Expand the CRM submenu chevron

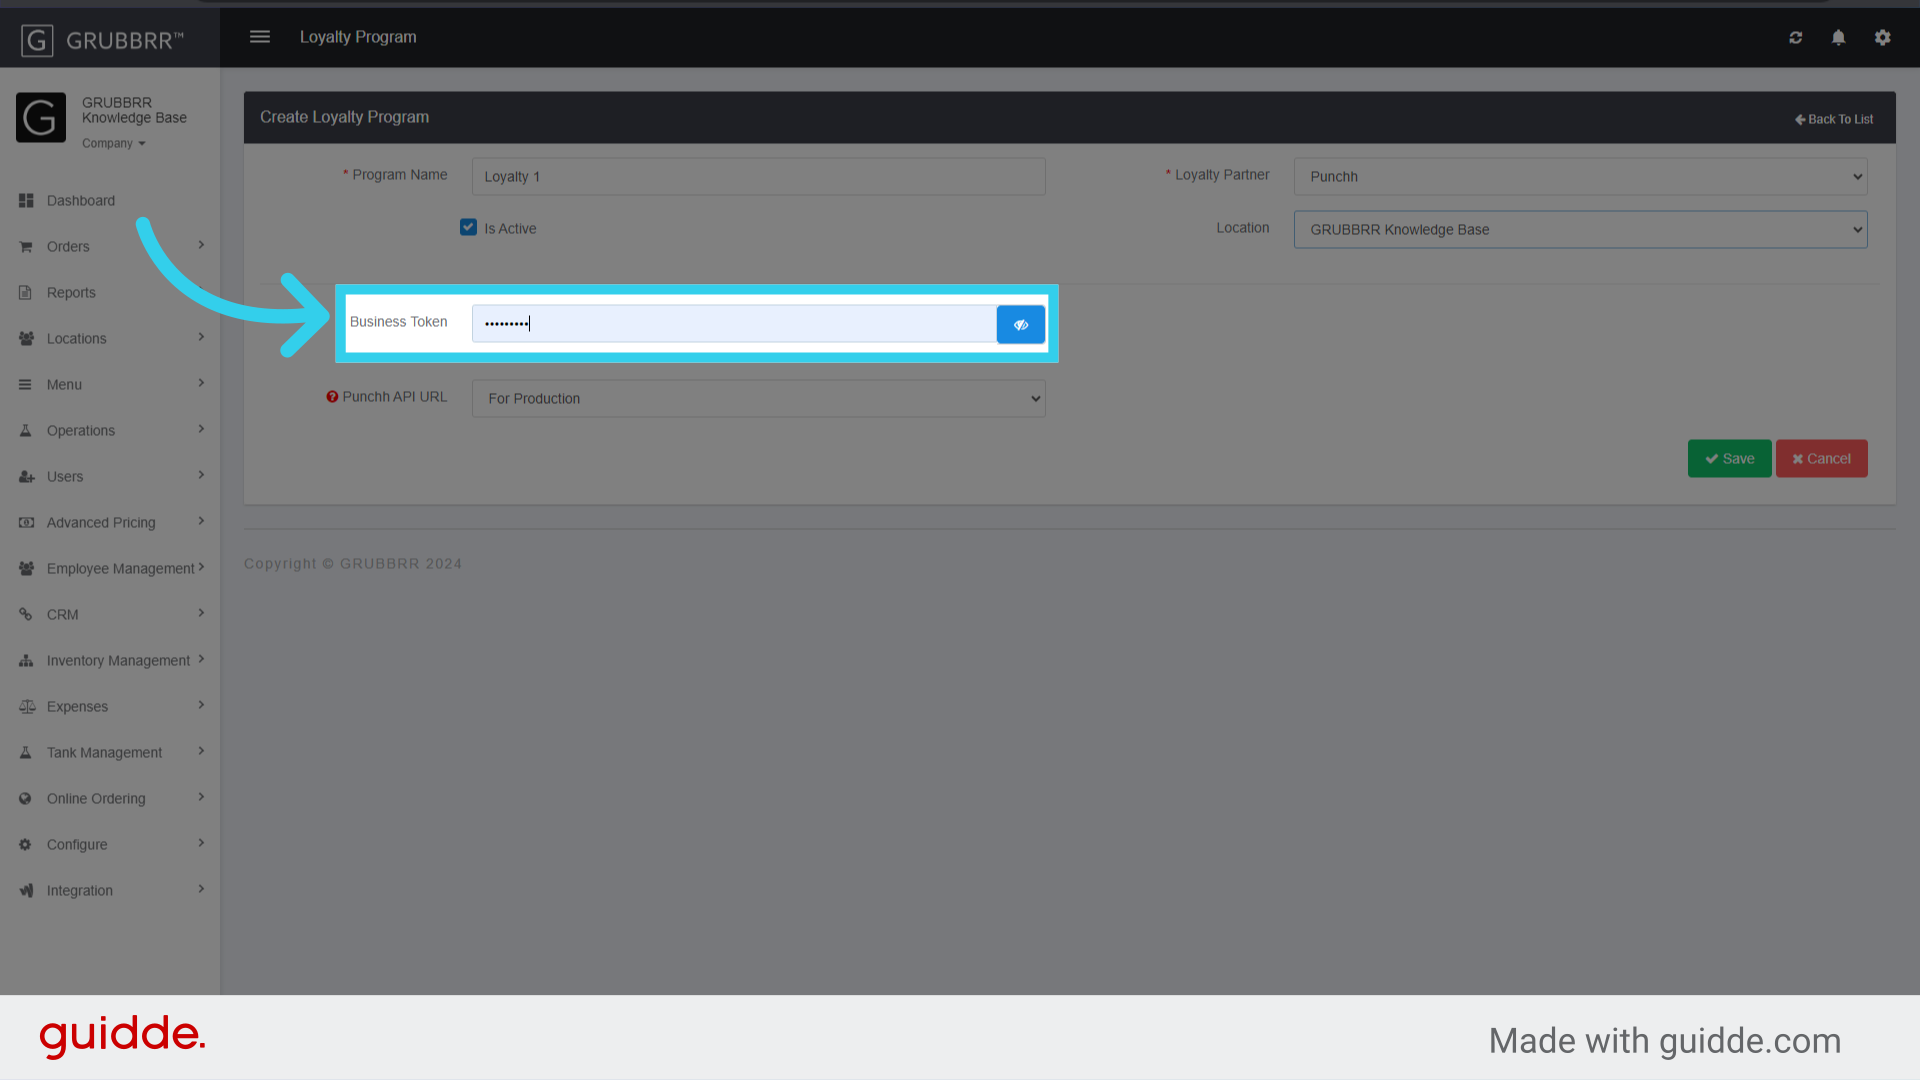pos(201,613)
